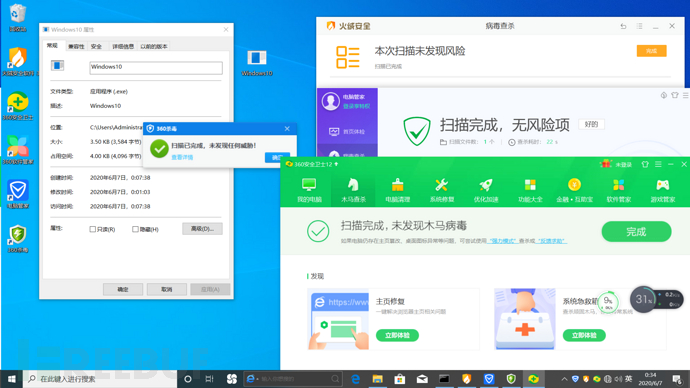
Task: Open Task View on taskbar
Action: pyautogui.click(x=209, y=379)
